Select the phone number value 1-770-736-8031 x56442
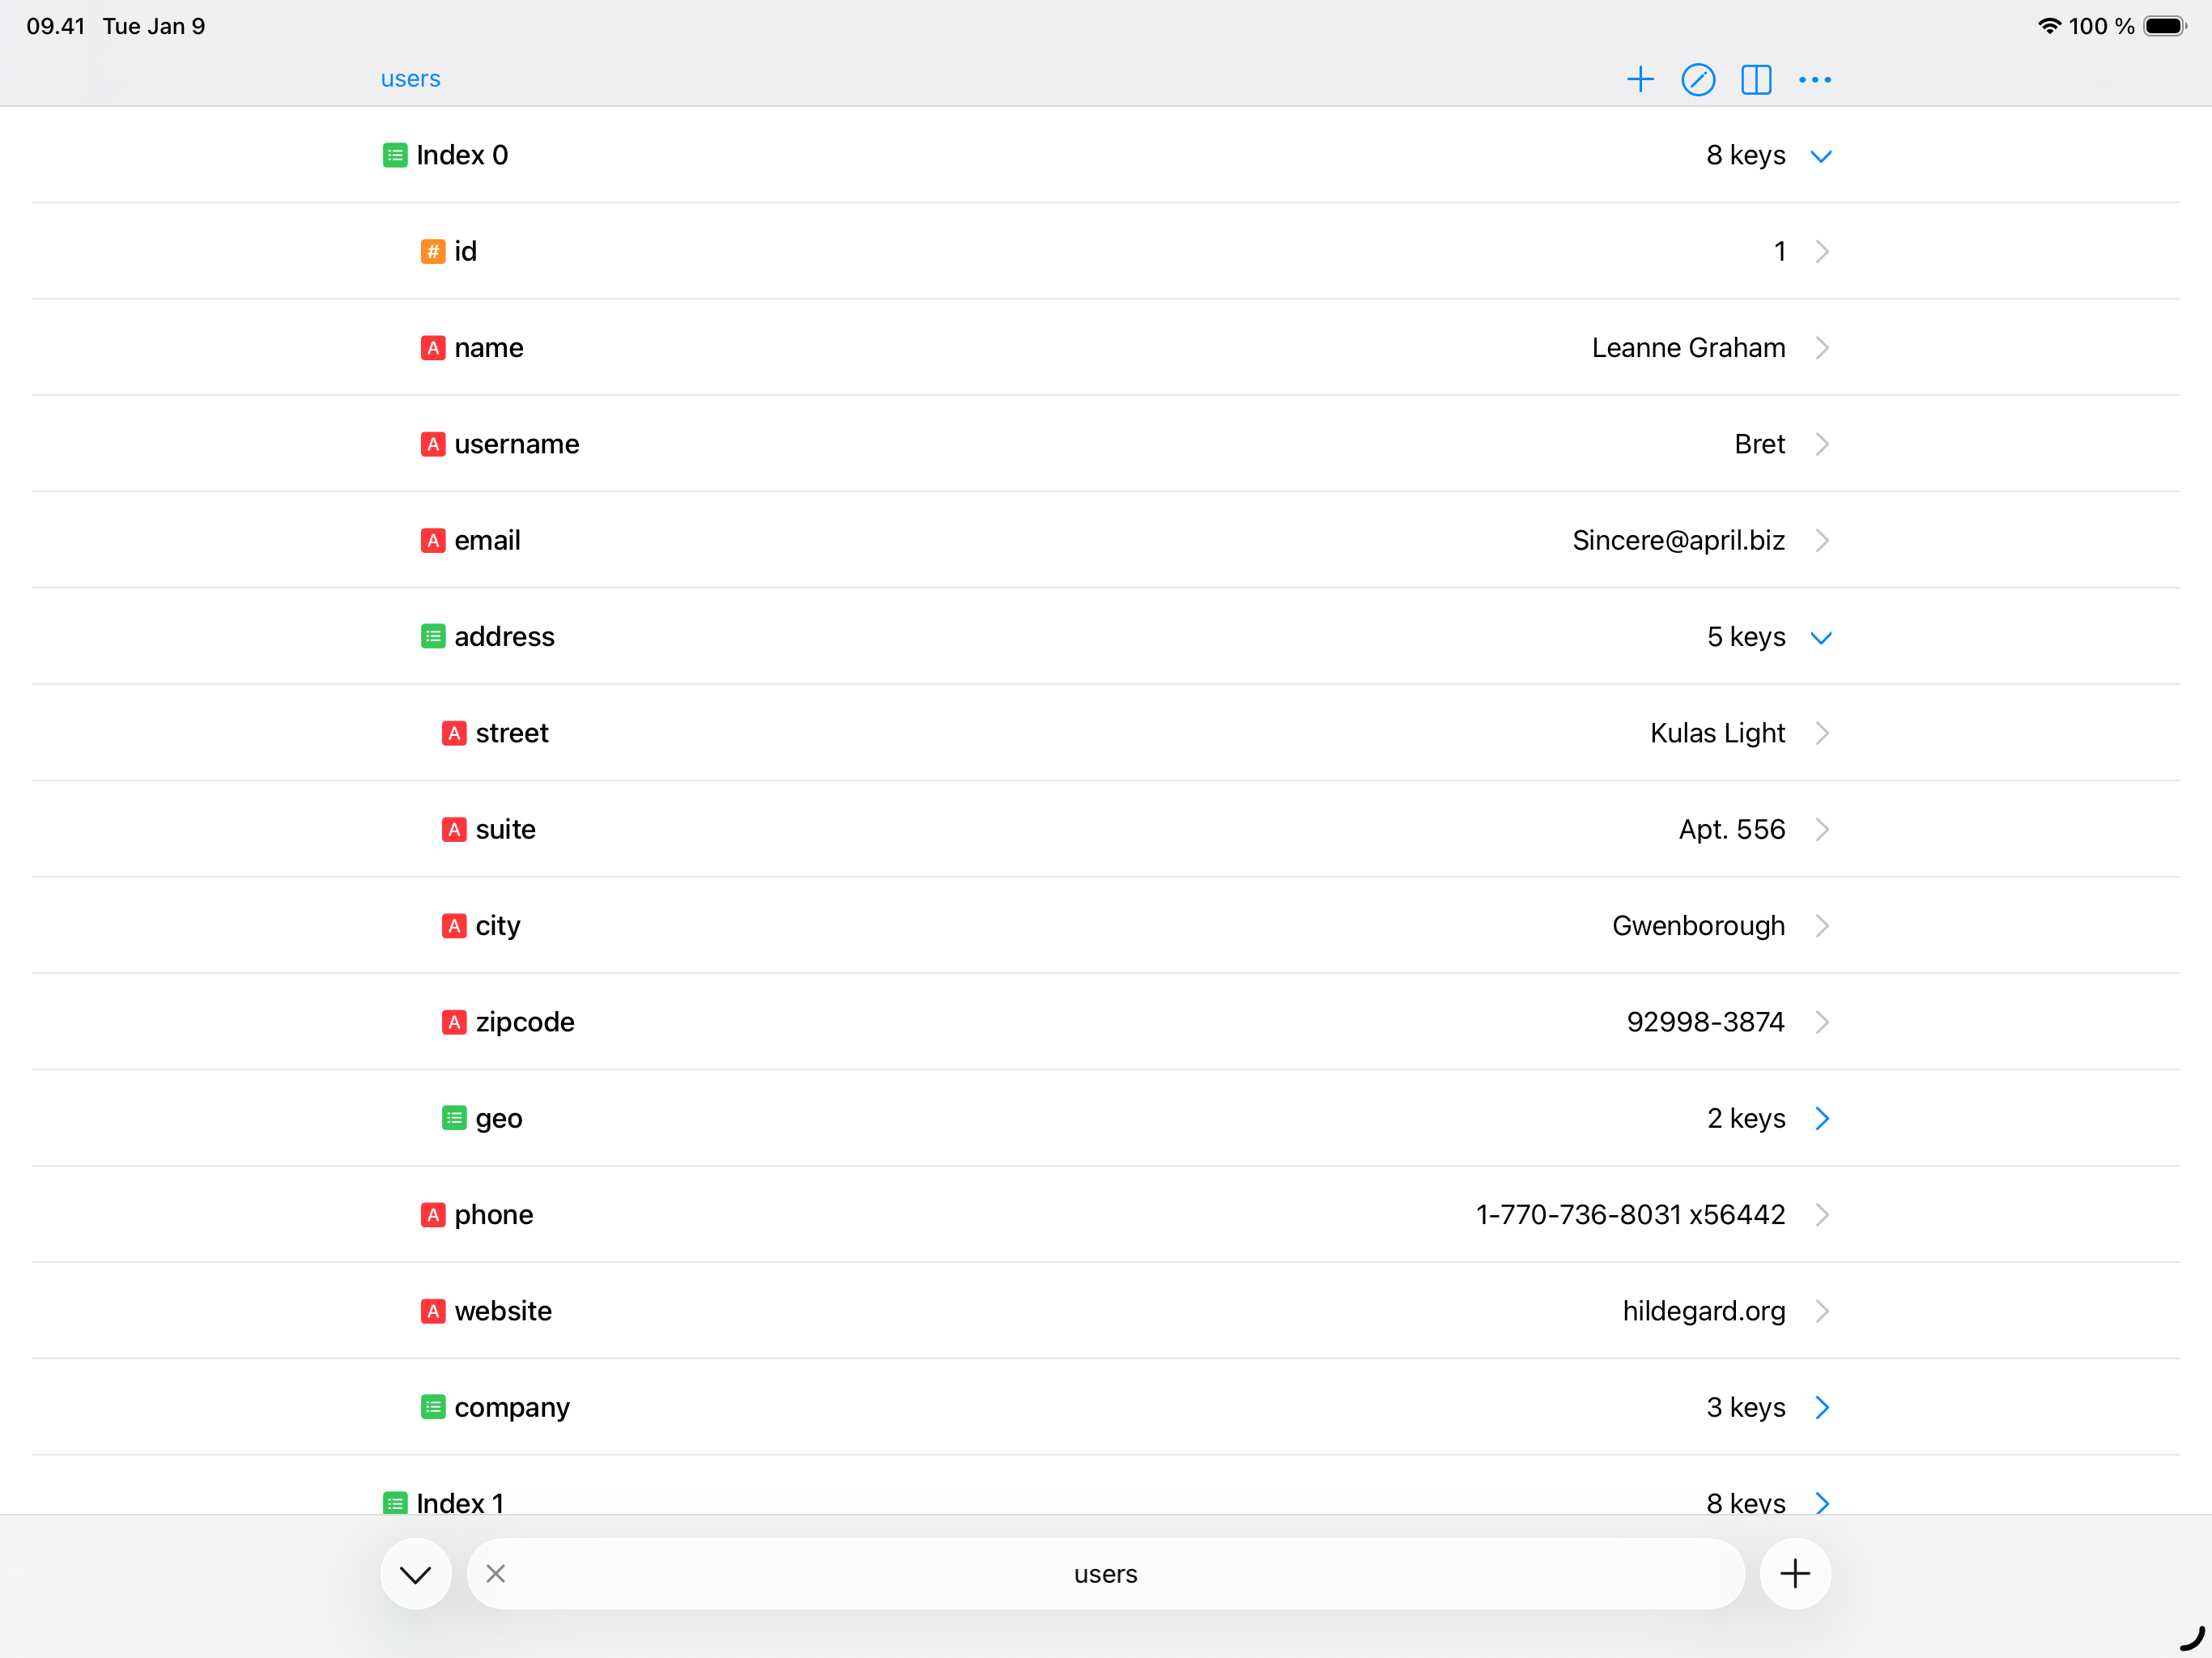This screenshot has height=1658, width=2212. (x=1630, y=1215)
